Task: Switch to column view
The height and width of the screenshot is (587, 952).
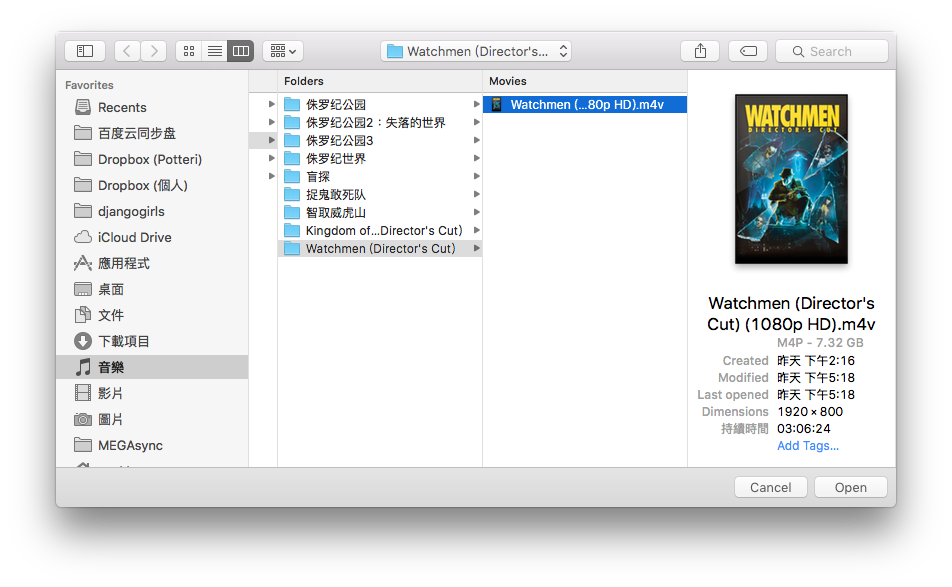Action: point(240,51)
